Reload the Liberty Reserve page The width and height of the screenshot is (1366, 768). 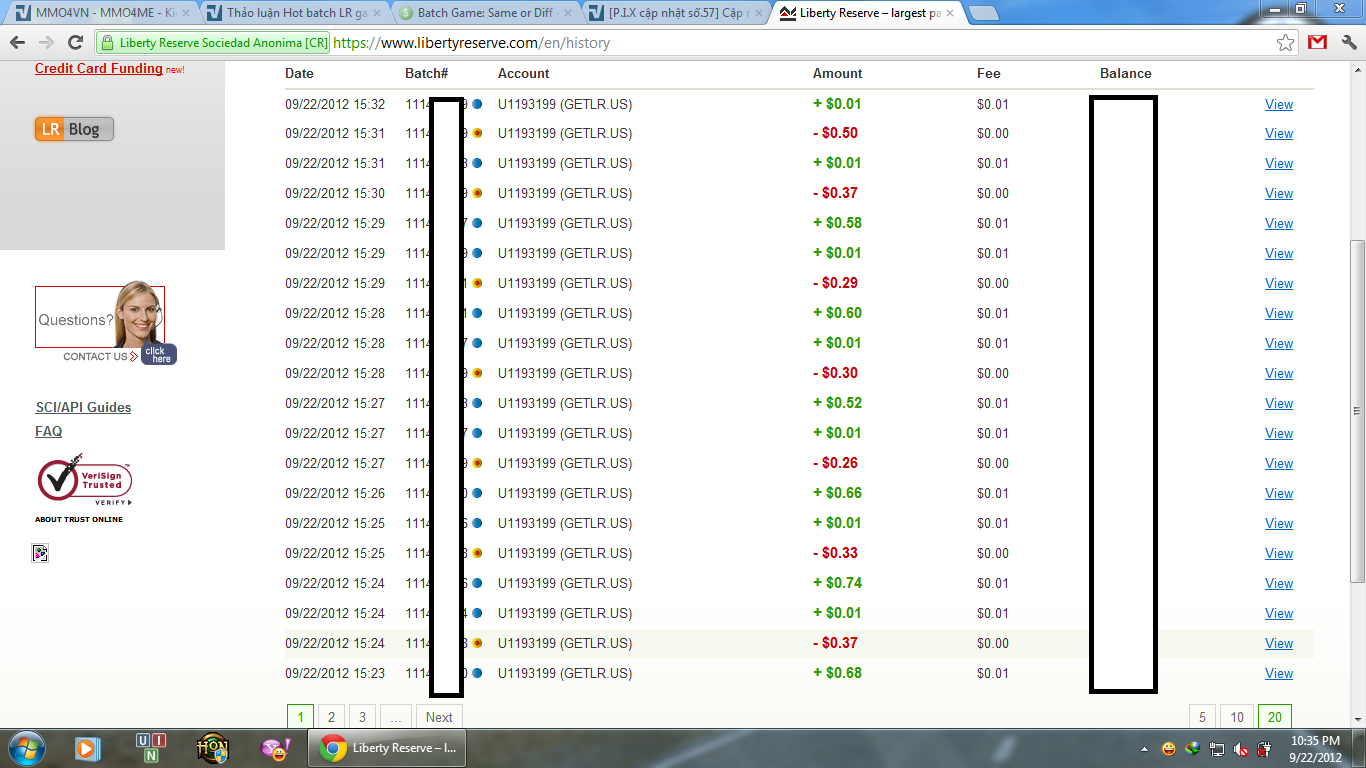[75, 43]
